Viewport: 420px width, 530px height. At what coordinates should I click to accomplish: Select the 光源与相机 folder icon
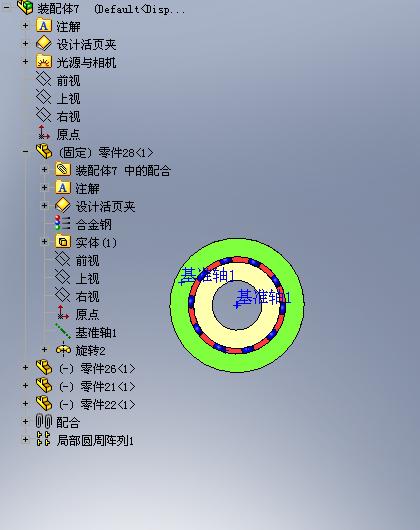pyautogui.click(x=44, y=62)
